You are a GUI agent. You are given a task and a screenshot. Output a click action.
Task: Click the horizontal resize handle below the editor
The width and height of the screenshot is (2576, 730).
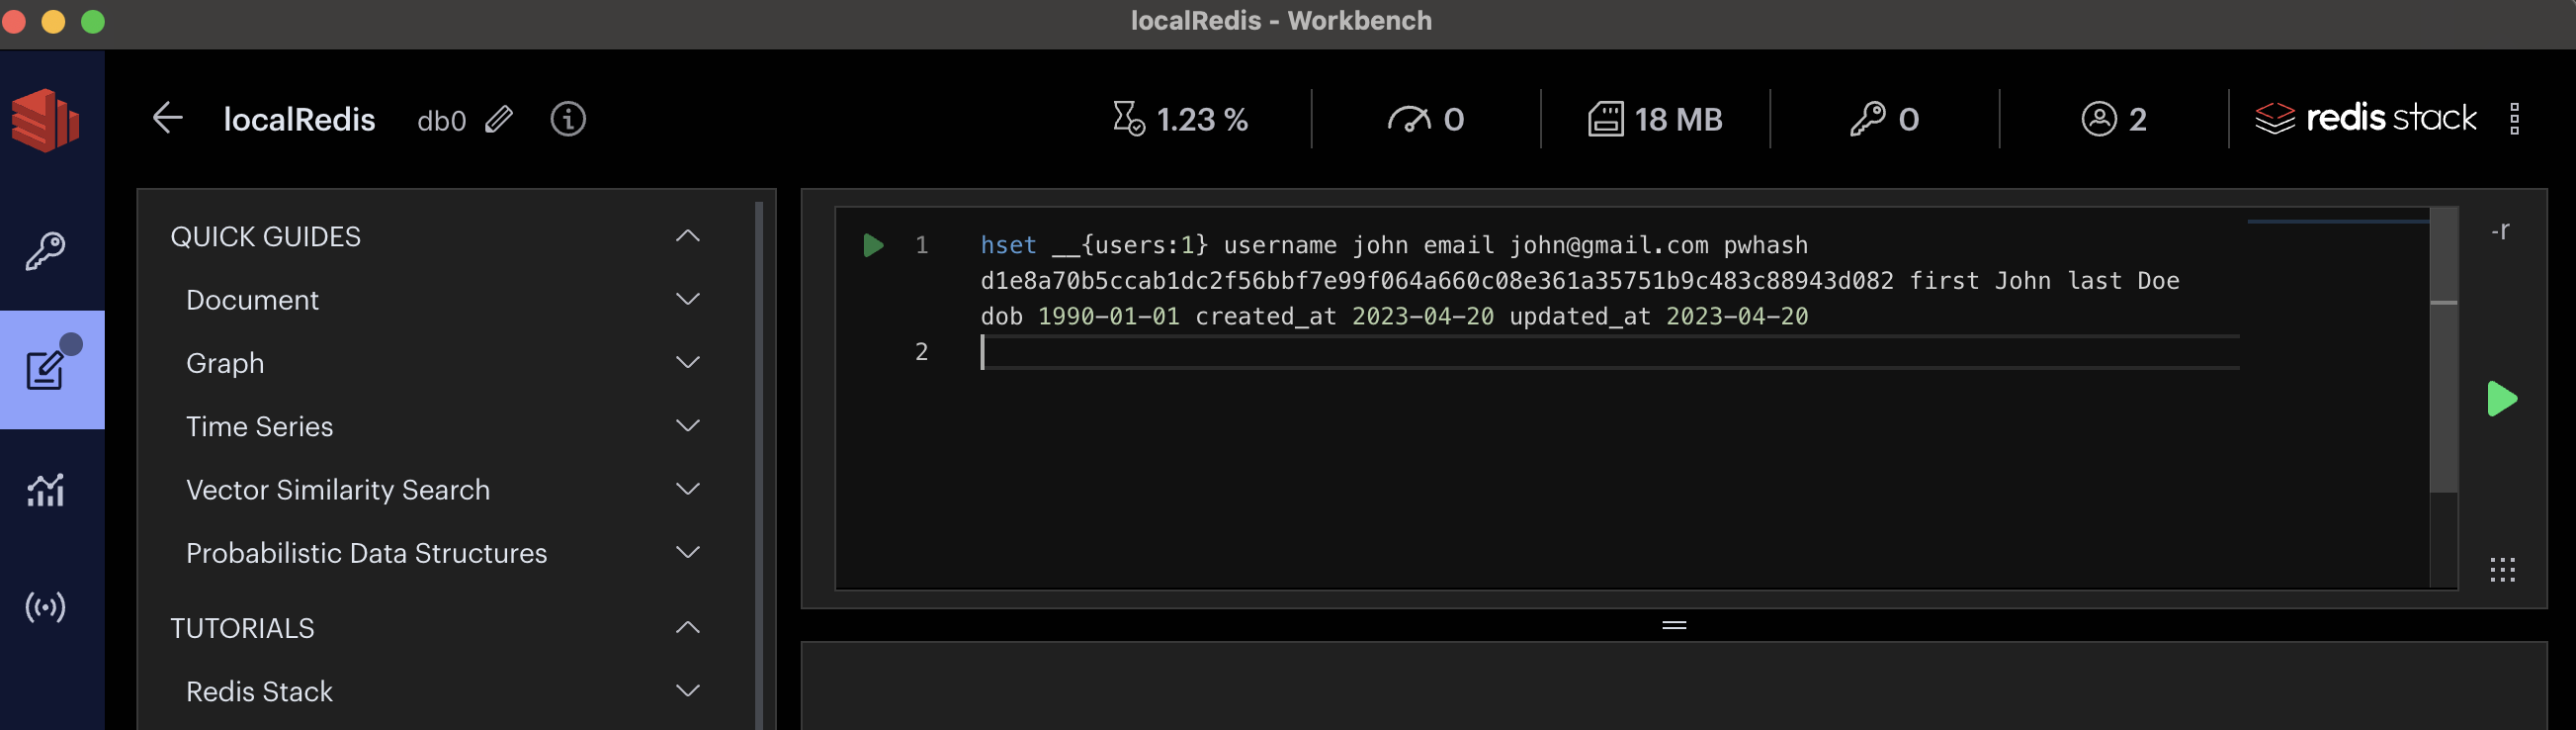coord(1674,625)
